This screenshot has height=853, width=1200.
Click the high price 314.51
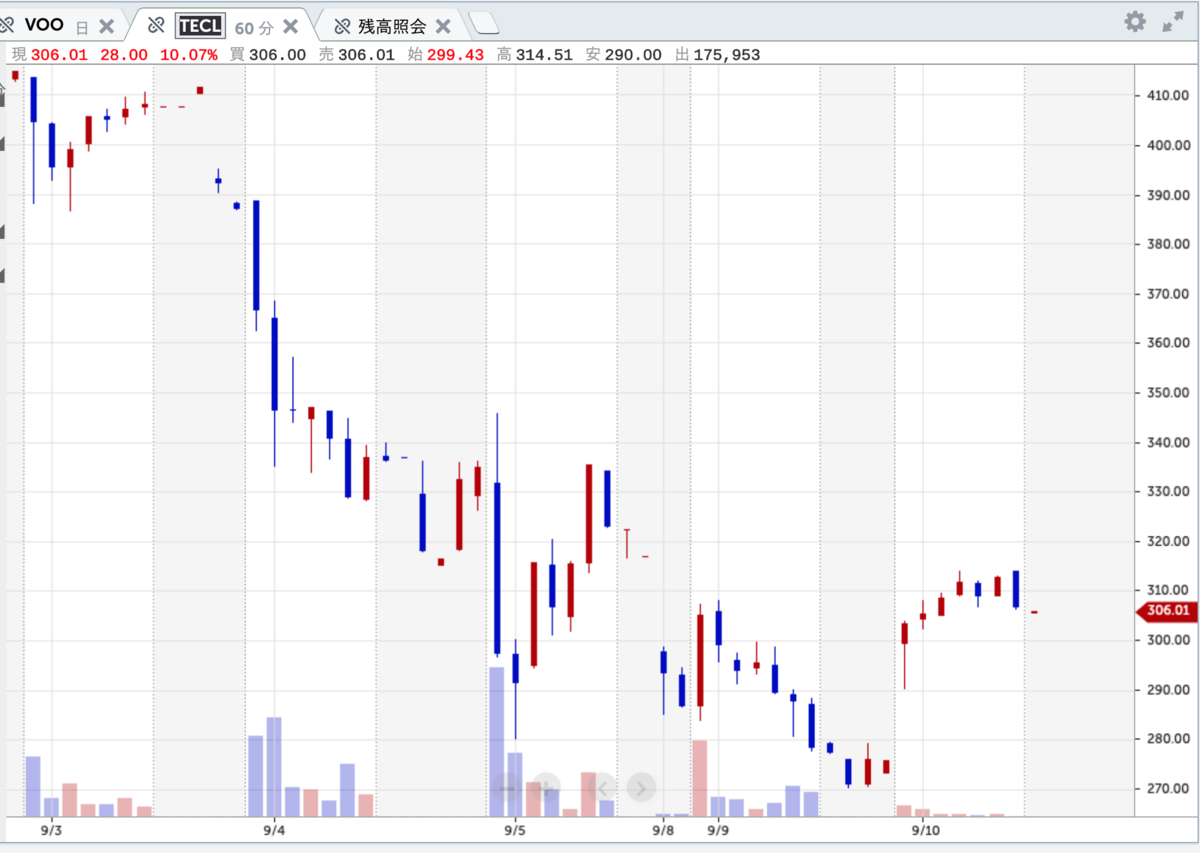pos(544,54)
